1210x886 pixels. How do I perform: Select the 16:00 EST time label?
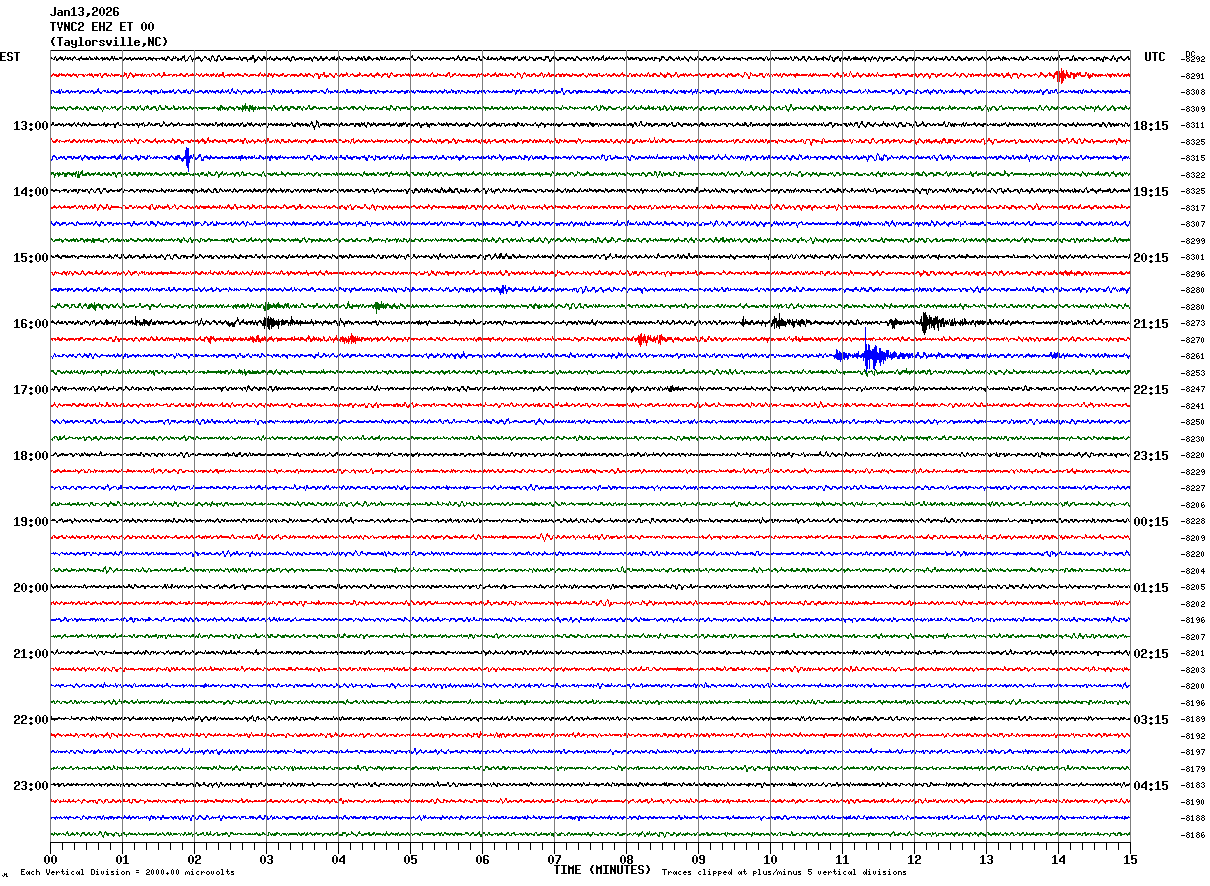[x=30, y=324]
